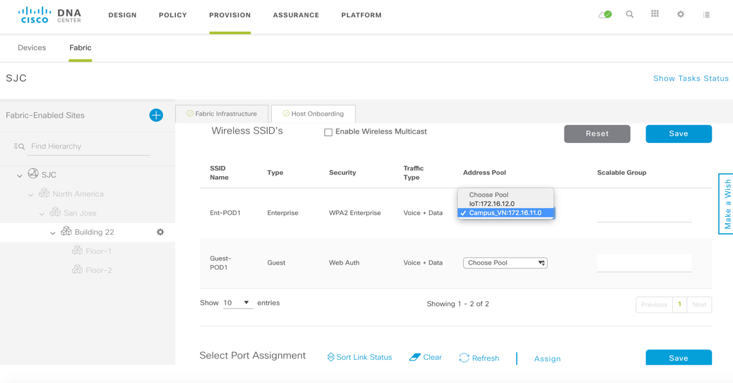The image size is (733, 383).
Task: Click the Guest-POD1 Scalable Group field
Action: (x=644, y=263)
